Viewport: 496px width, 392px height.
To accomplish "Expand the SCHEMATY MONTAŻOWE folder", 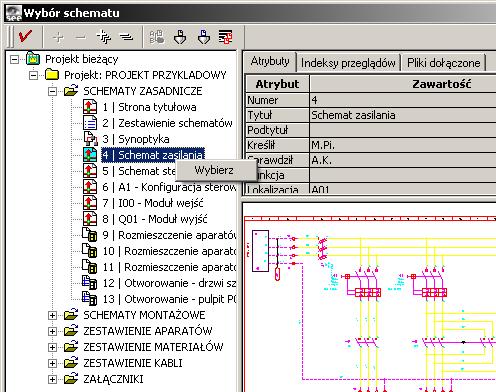I will [x=52, y=315].
